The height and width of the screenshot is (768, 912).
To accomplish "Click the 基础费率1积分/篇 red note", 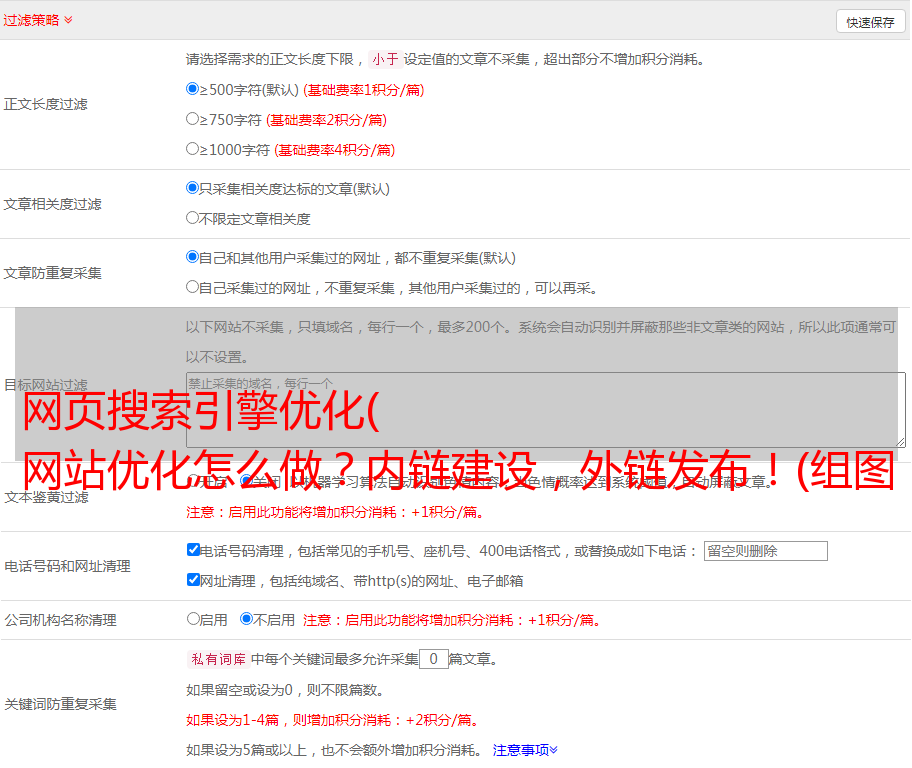I will pos(364,90).
